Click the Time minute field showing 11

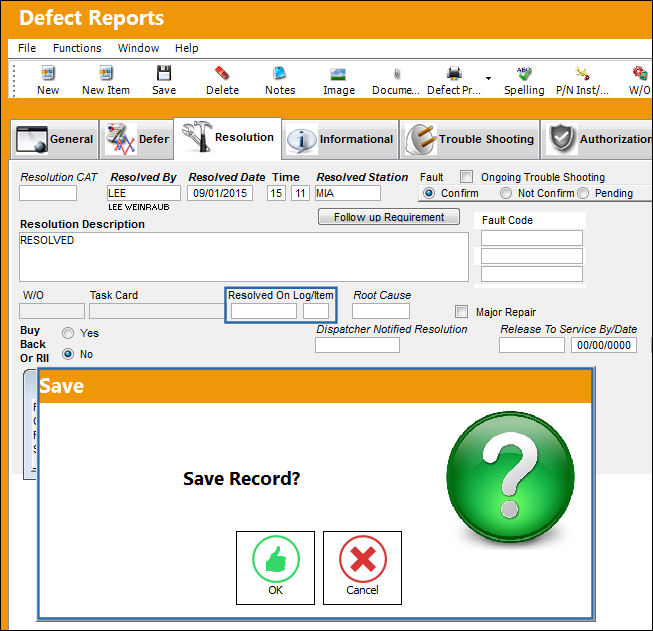[x=300, y=193]
